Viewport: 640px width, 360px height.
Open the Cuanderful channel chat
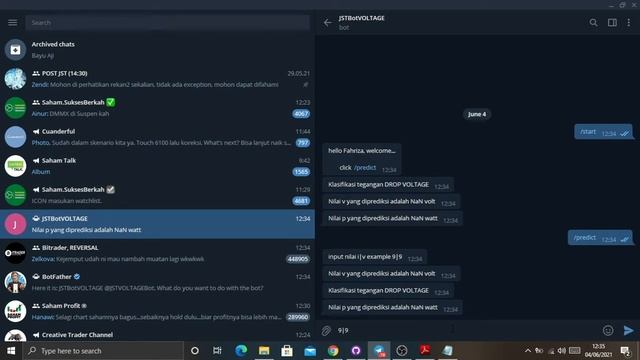click(157, 137)
